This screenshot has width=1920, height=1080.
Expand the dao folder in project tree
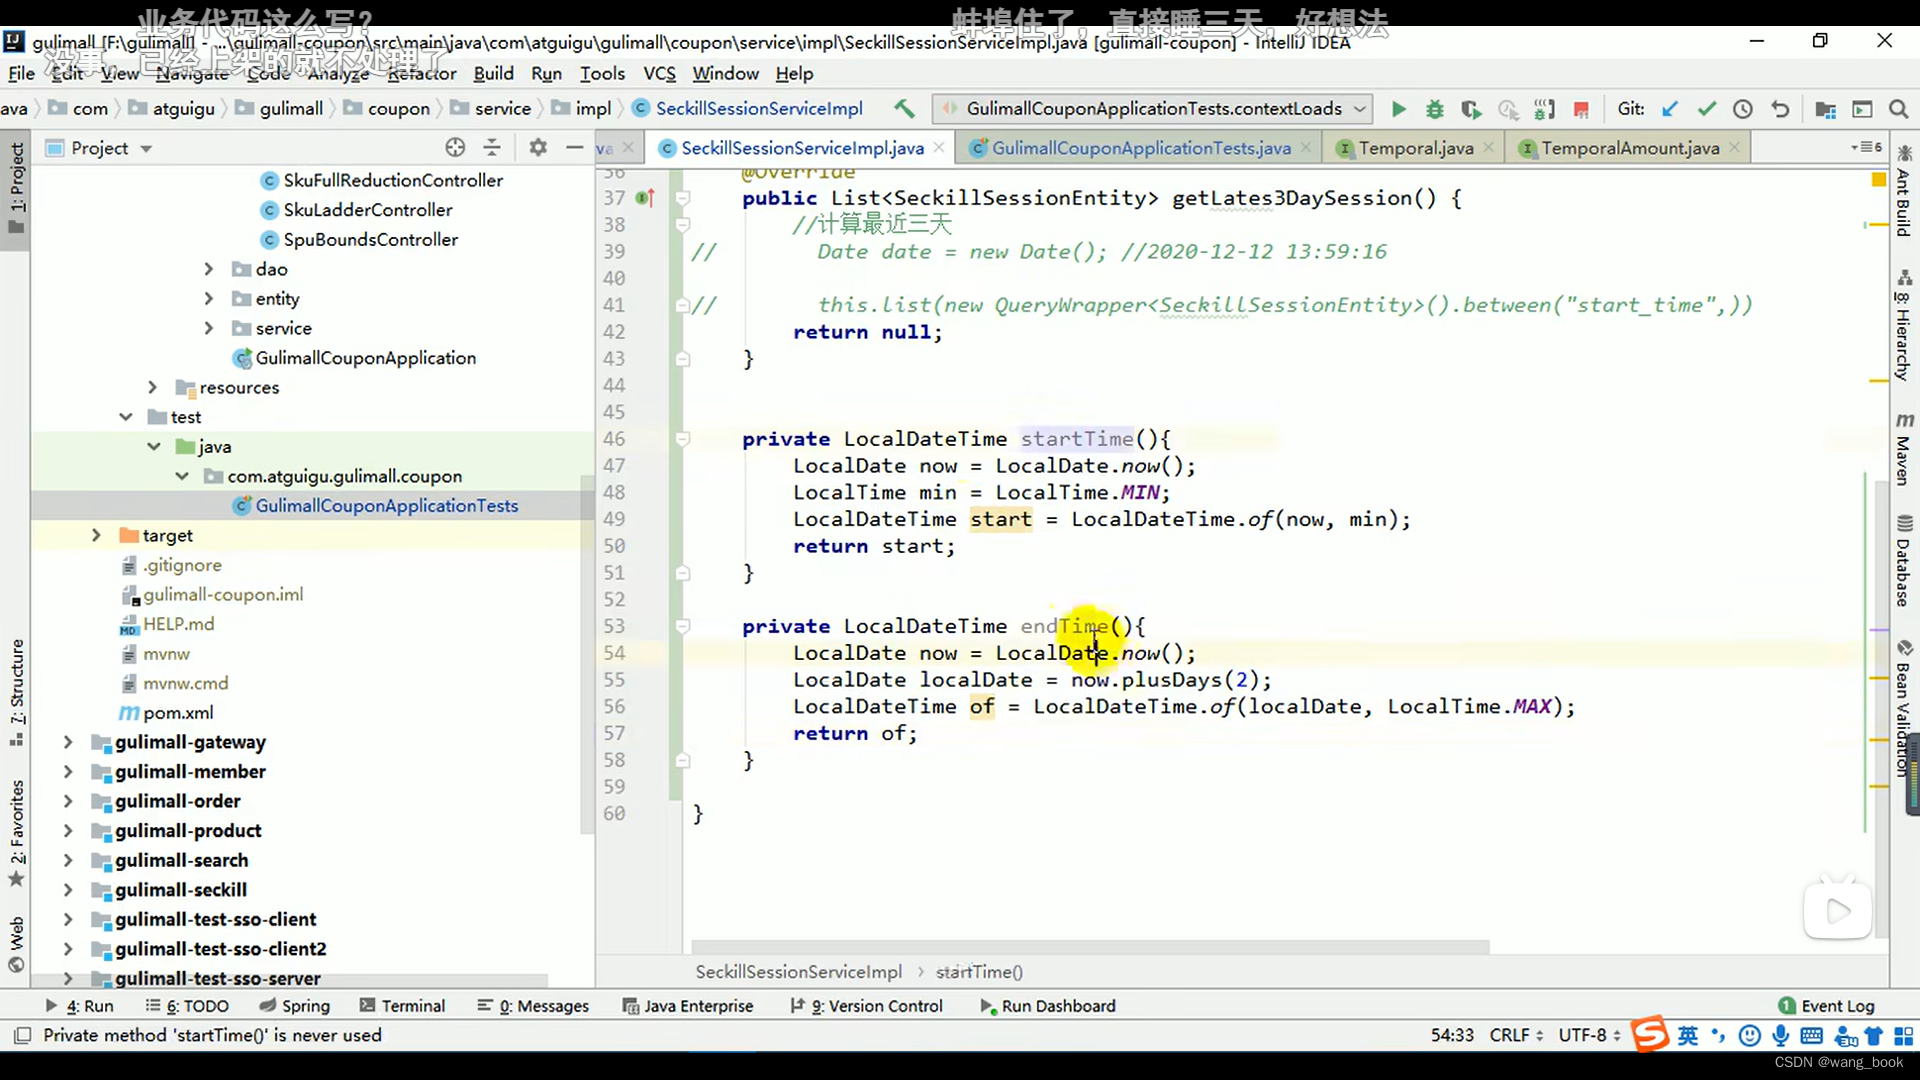(x=208, y=269)
